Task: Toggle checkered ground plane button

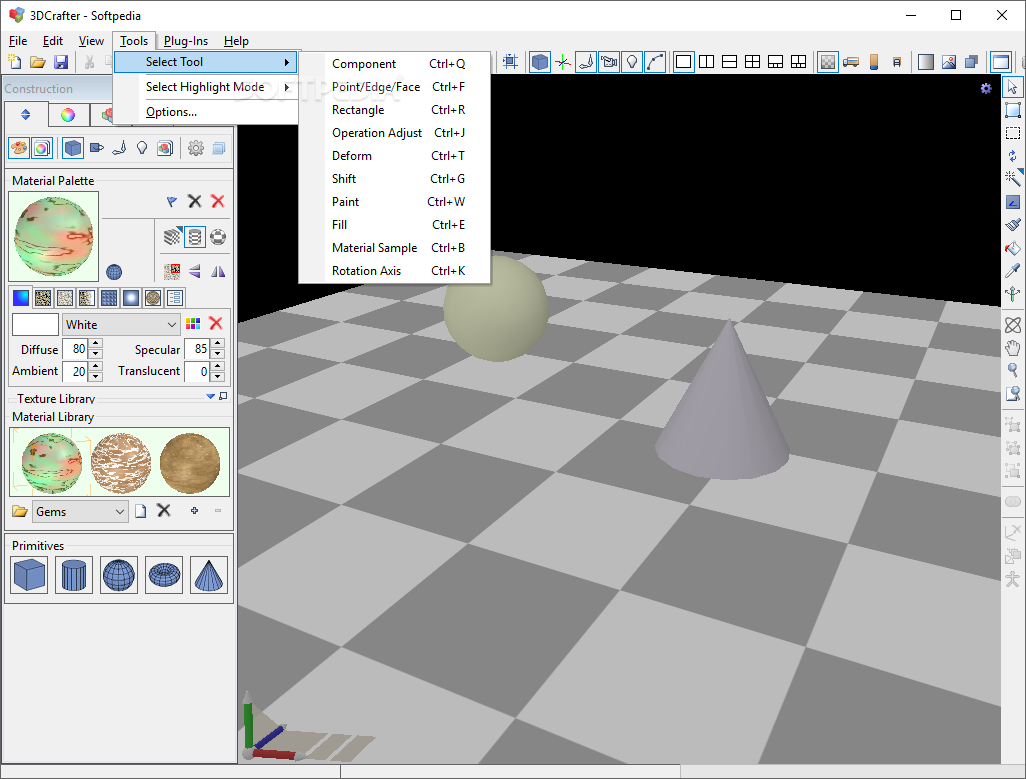Action: (828, 62)
